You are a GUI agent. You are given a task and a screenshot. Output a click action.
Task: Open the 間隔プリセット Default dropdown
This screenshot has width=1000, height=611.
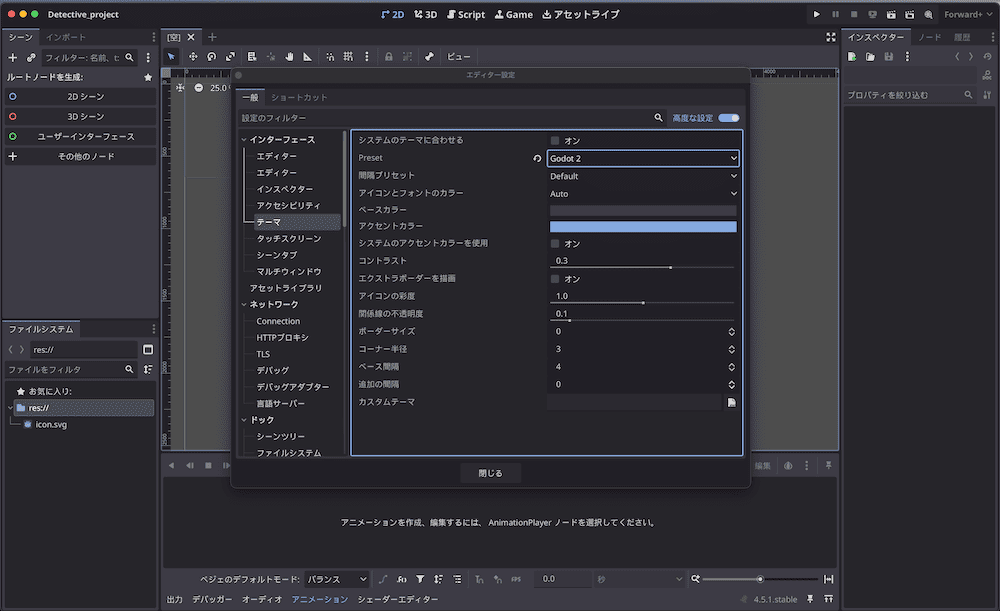click(x=641, y=176)
